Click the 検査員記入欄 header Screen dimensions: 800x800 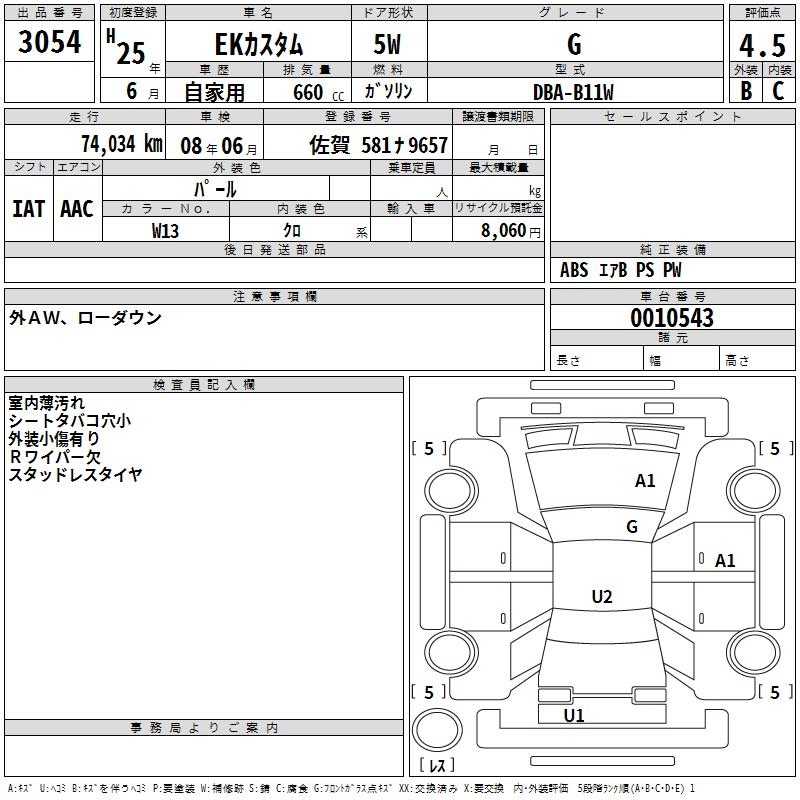[x=204, y=385]
